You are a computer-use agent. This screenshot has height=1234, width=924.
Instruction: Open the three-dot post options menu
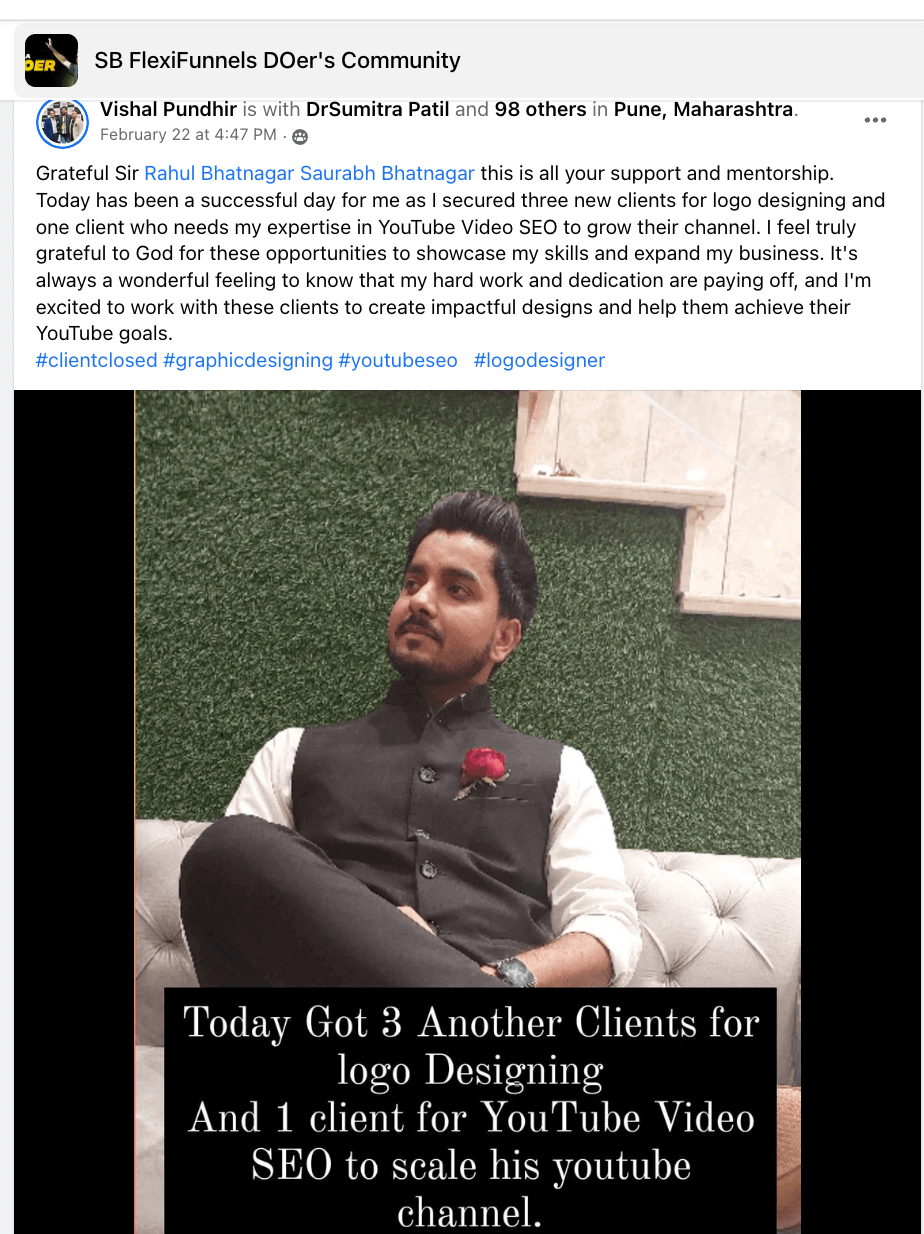pos(875,120)
